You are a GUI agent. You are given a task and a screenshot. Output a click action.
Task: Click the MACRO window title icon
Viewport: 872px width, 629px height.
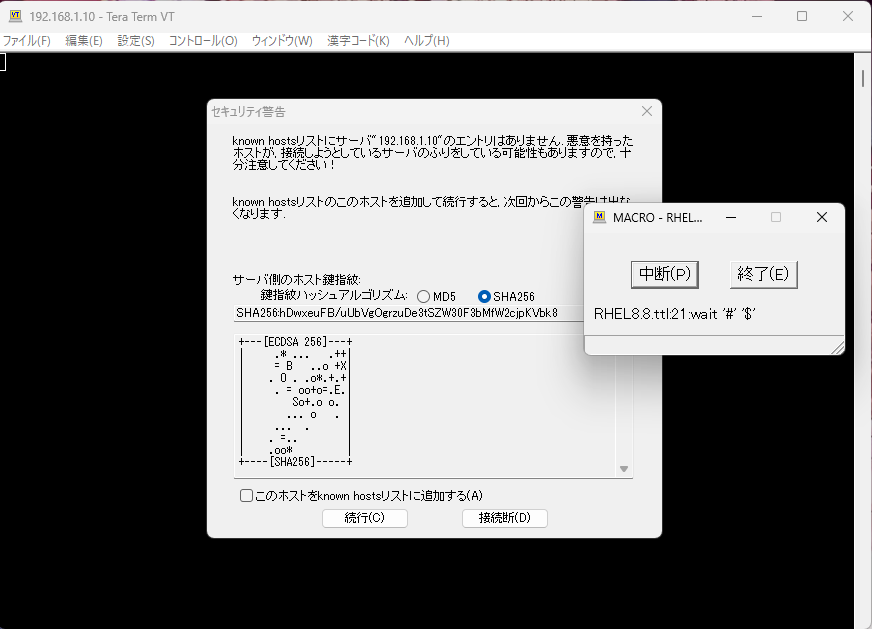click(x=600, y=217)
